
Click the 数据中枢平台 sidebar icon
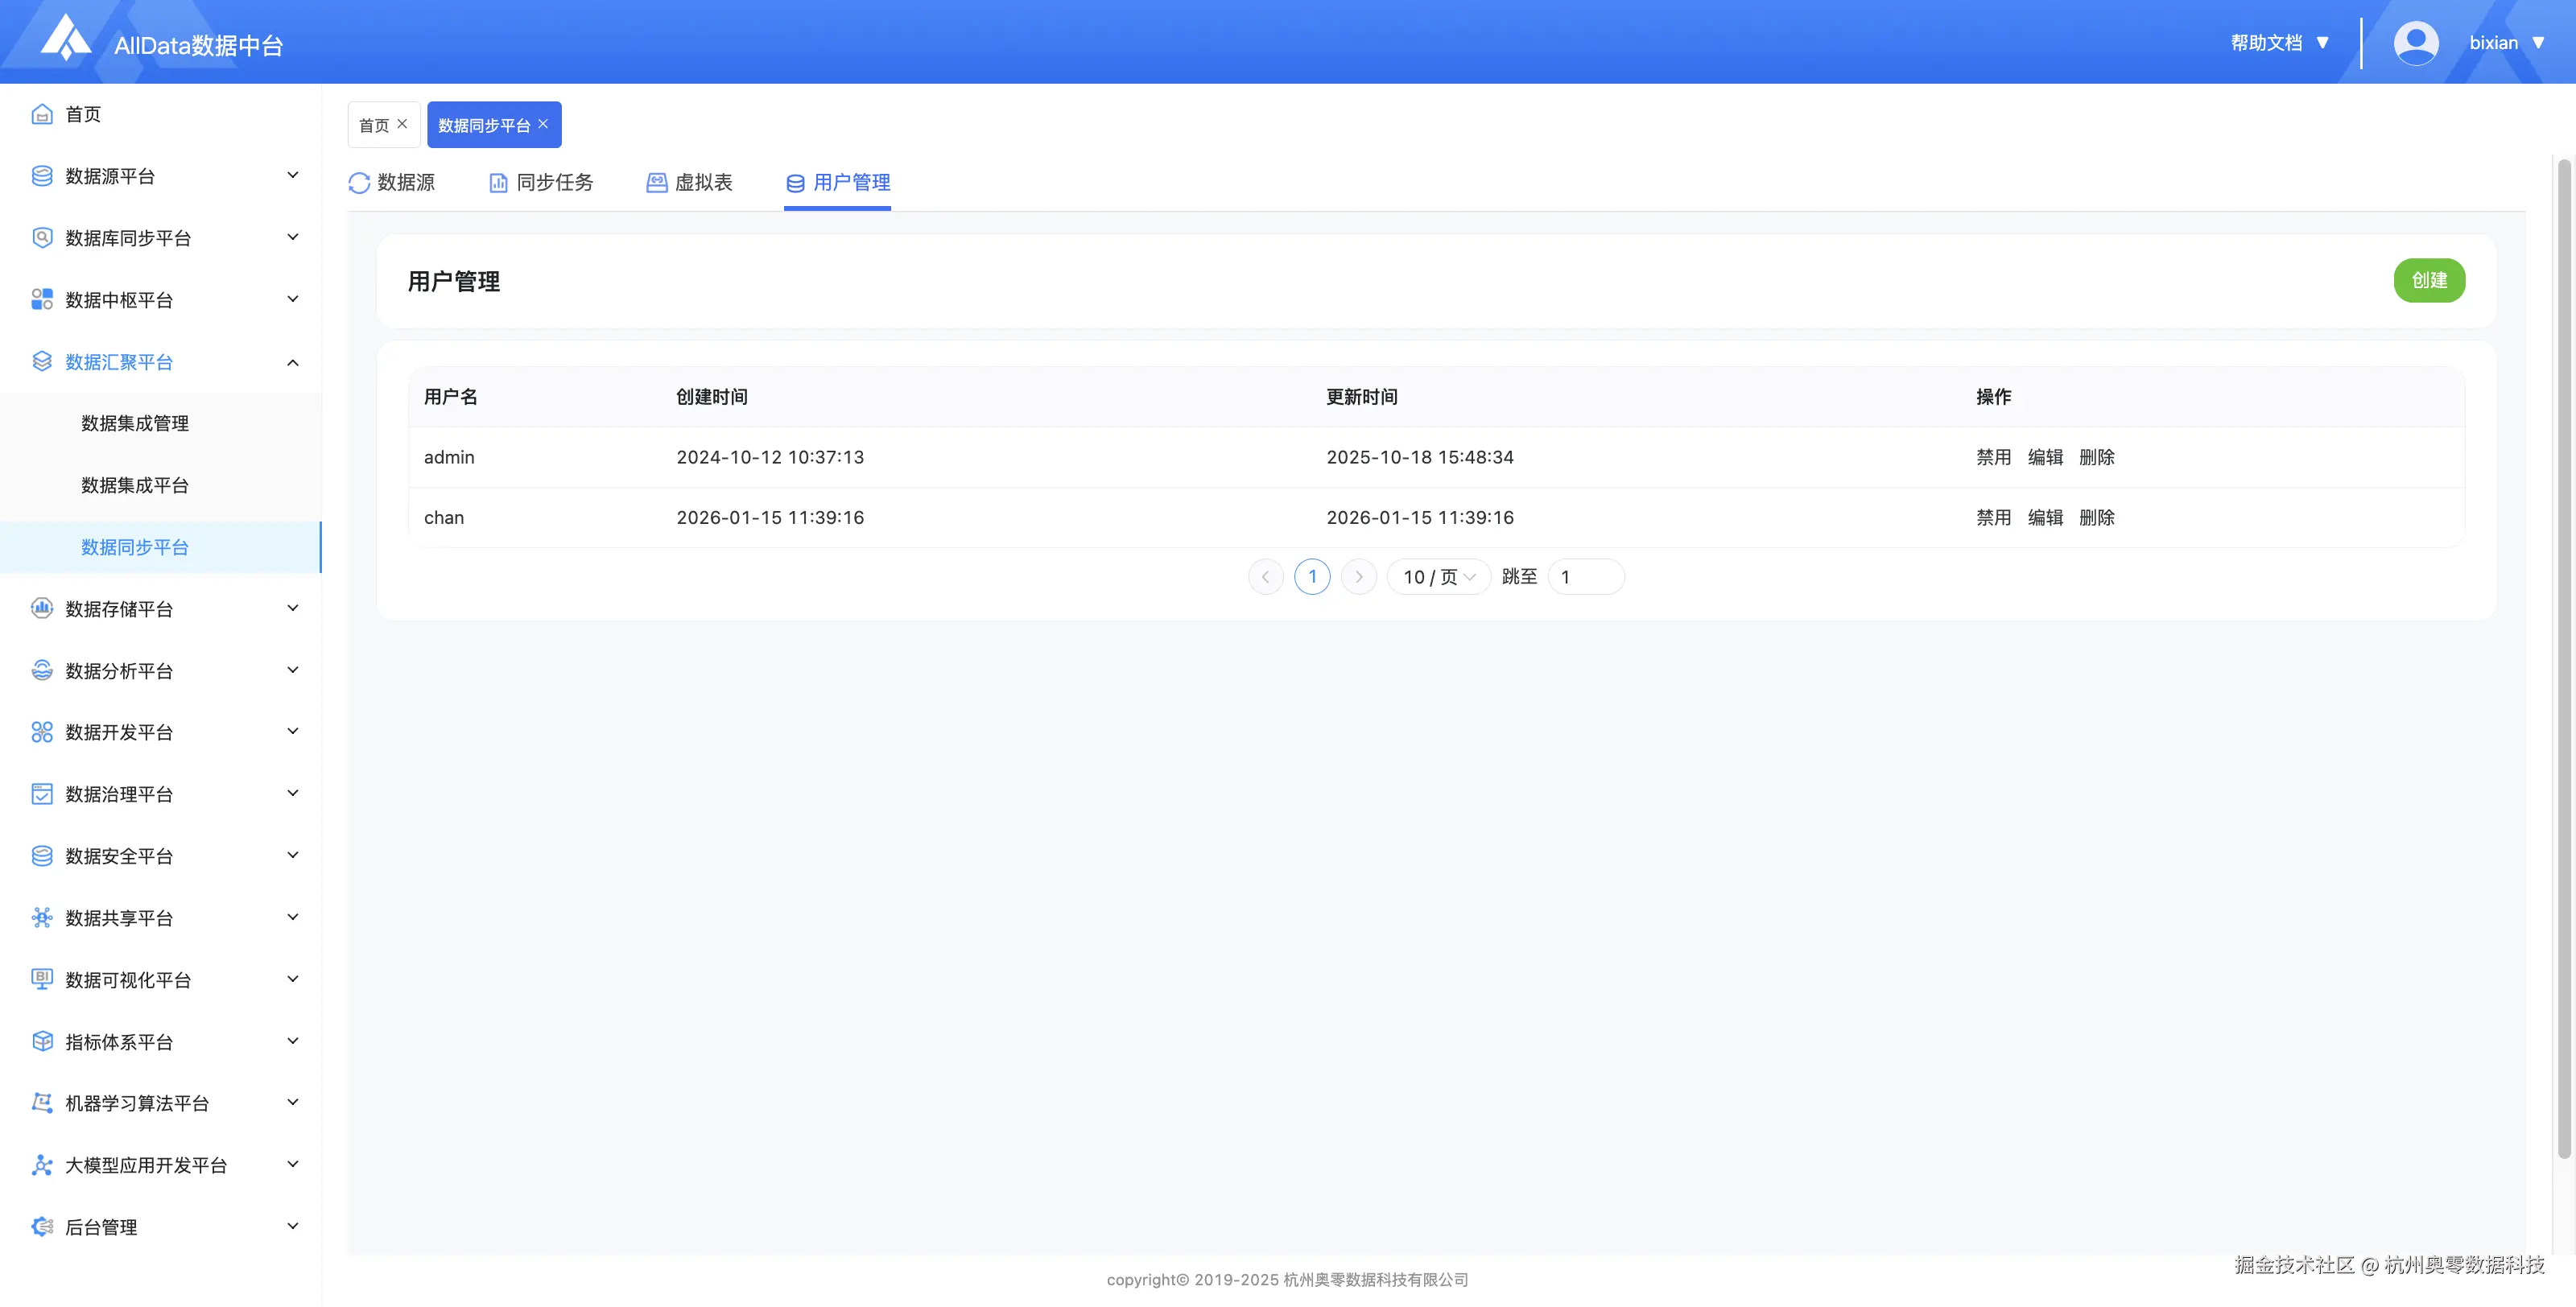point(42,300)
